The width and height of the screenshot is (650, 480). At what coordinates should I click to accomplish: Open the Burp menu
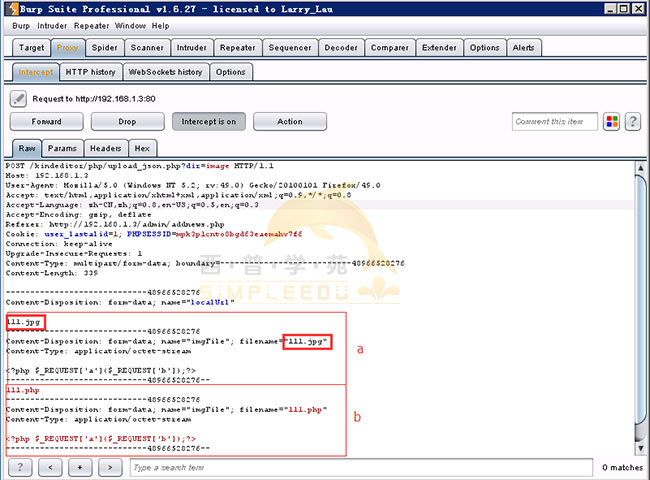coord(21,26)
